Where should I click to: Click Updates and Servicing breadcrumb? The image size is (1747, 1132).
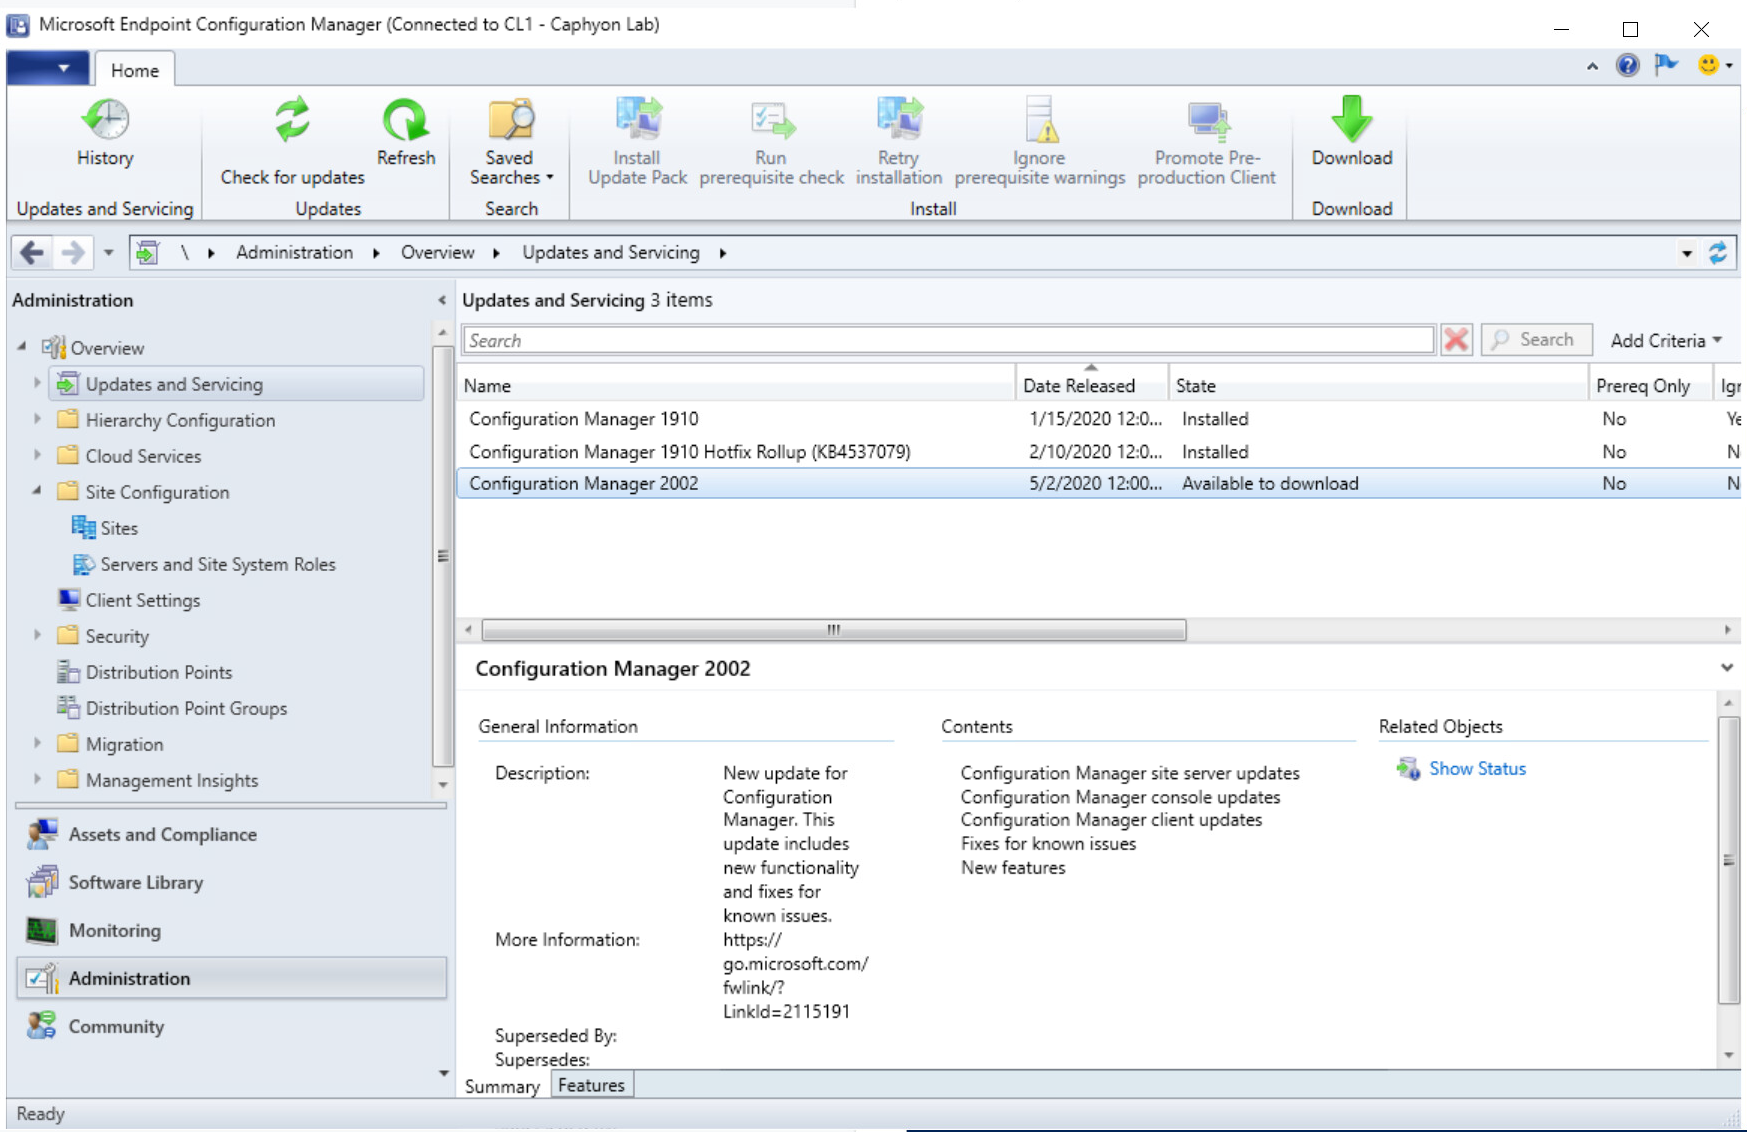point(611,252)
